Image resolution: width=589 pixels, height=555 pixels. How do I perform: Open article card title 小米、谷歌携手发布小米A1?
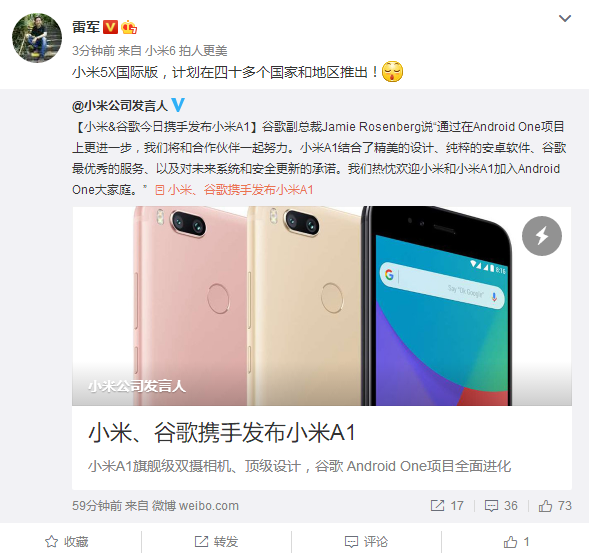click(222, 433)
